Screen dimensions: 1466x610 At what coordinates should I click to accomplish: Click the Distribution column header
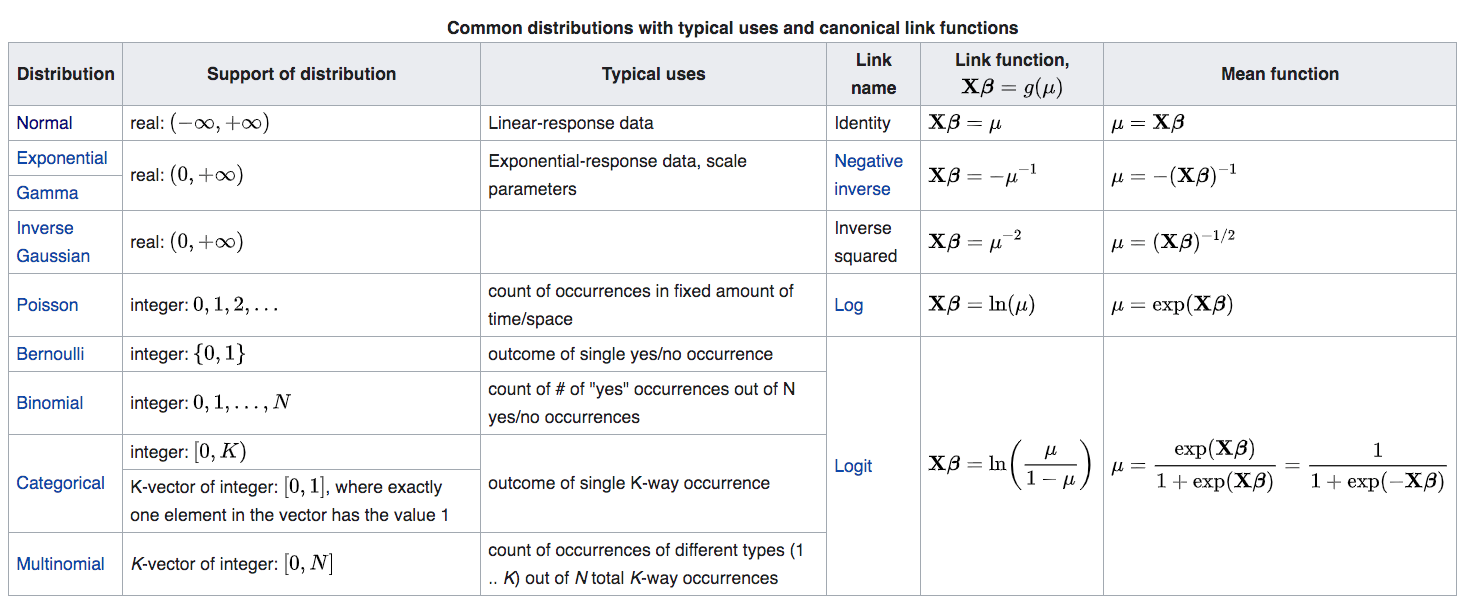[66, 74]
